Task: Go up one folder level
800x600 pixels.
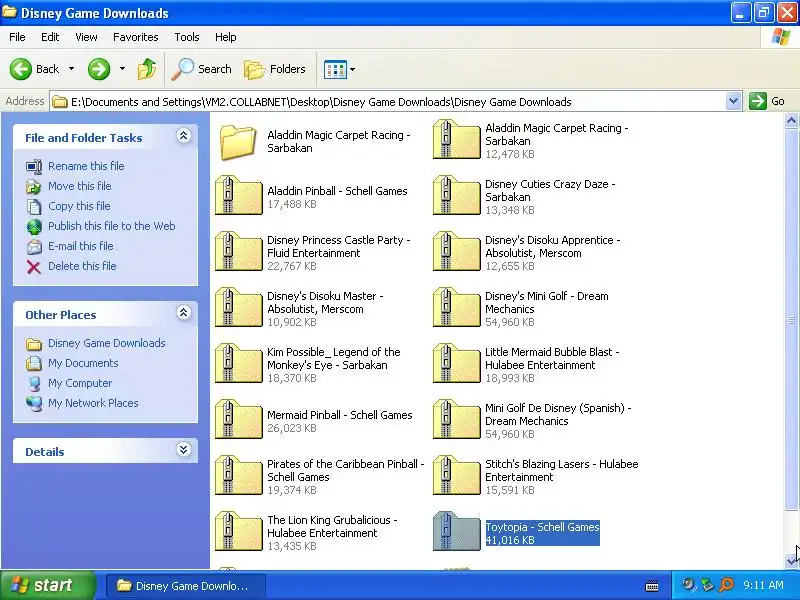Action: (x=147, y=69)
